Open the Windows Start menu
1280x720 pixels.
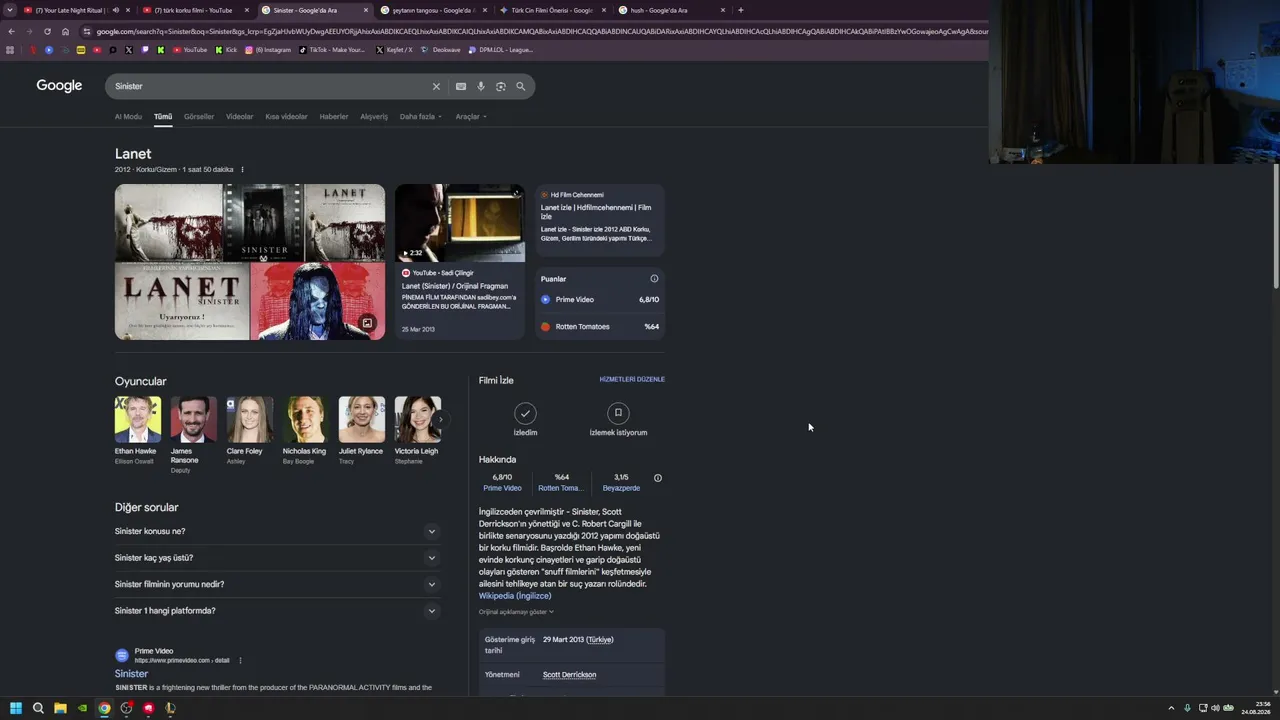coord(16,708)
